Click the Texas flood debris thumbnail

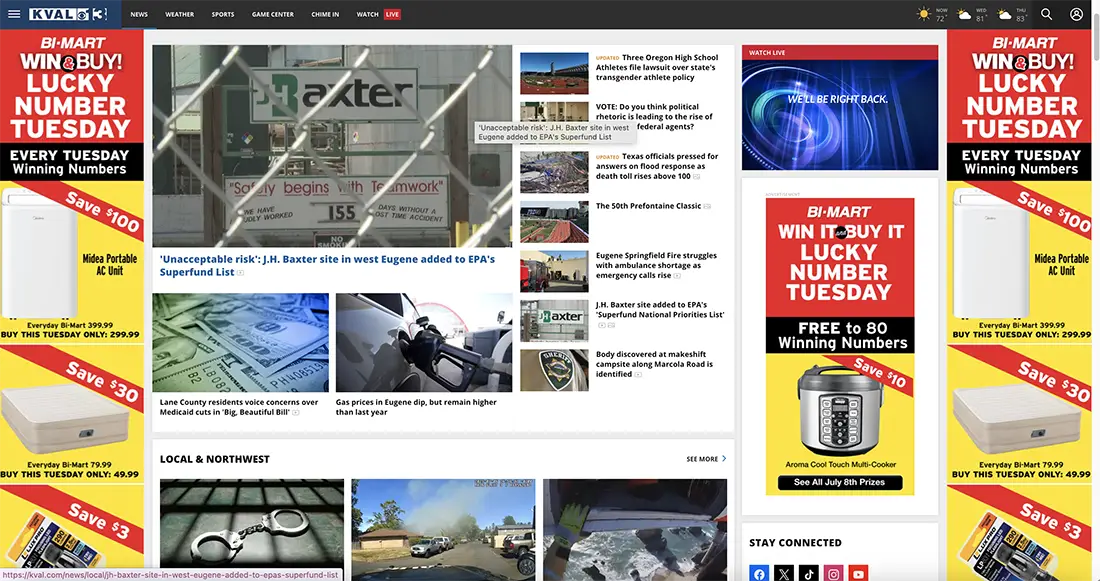[554, 172]
